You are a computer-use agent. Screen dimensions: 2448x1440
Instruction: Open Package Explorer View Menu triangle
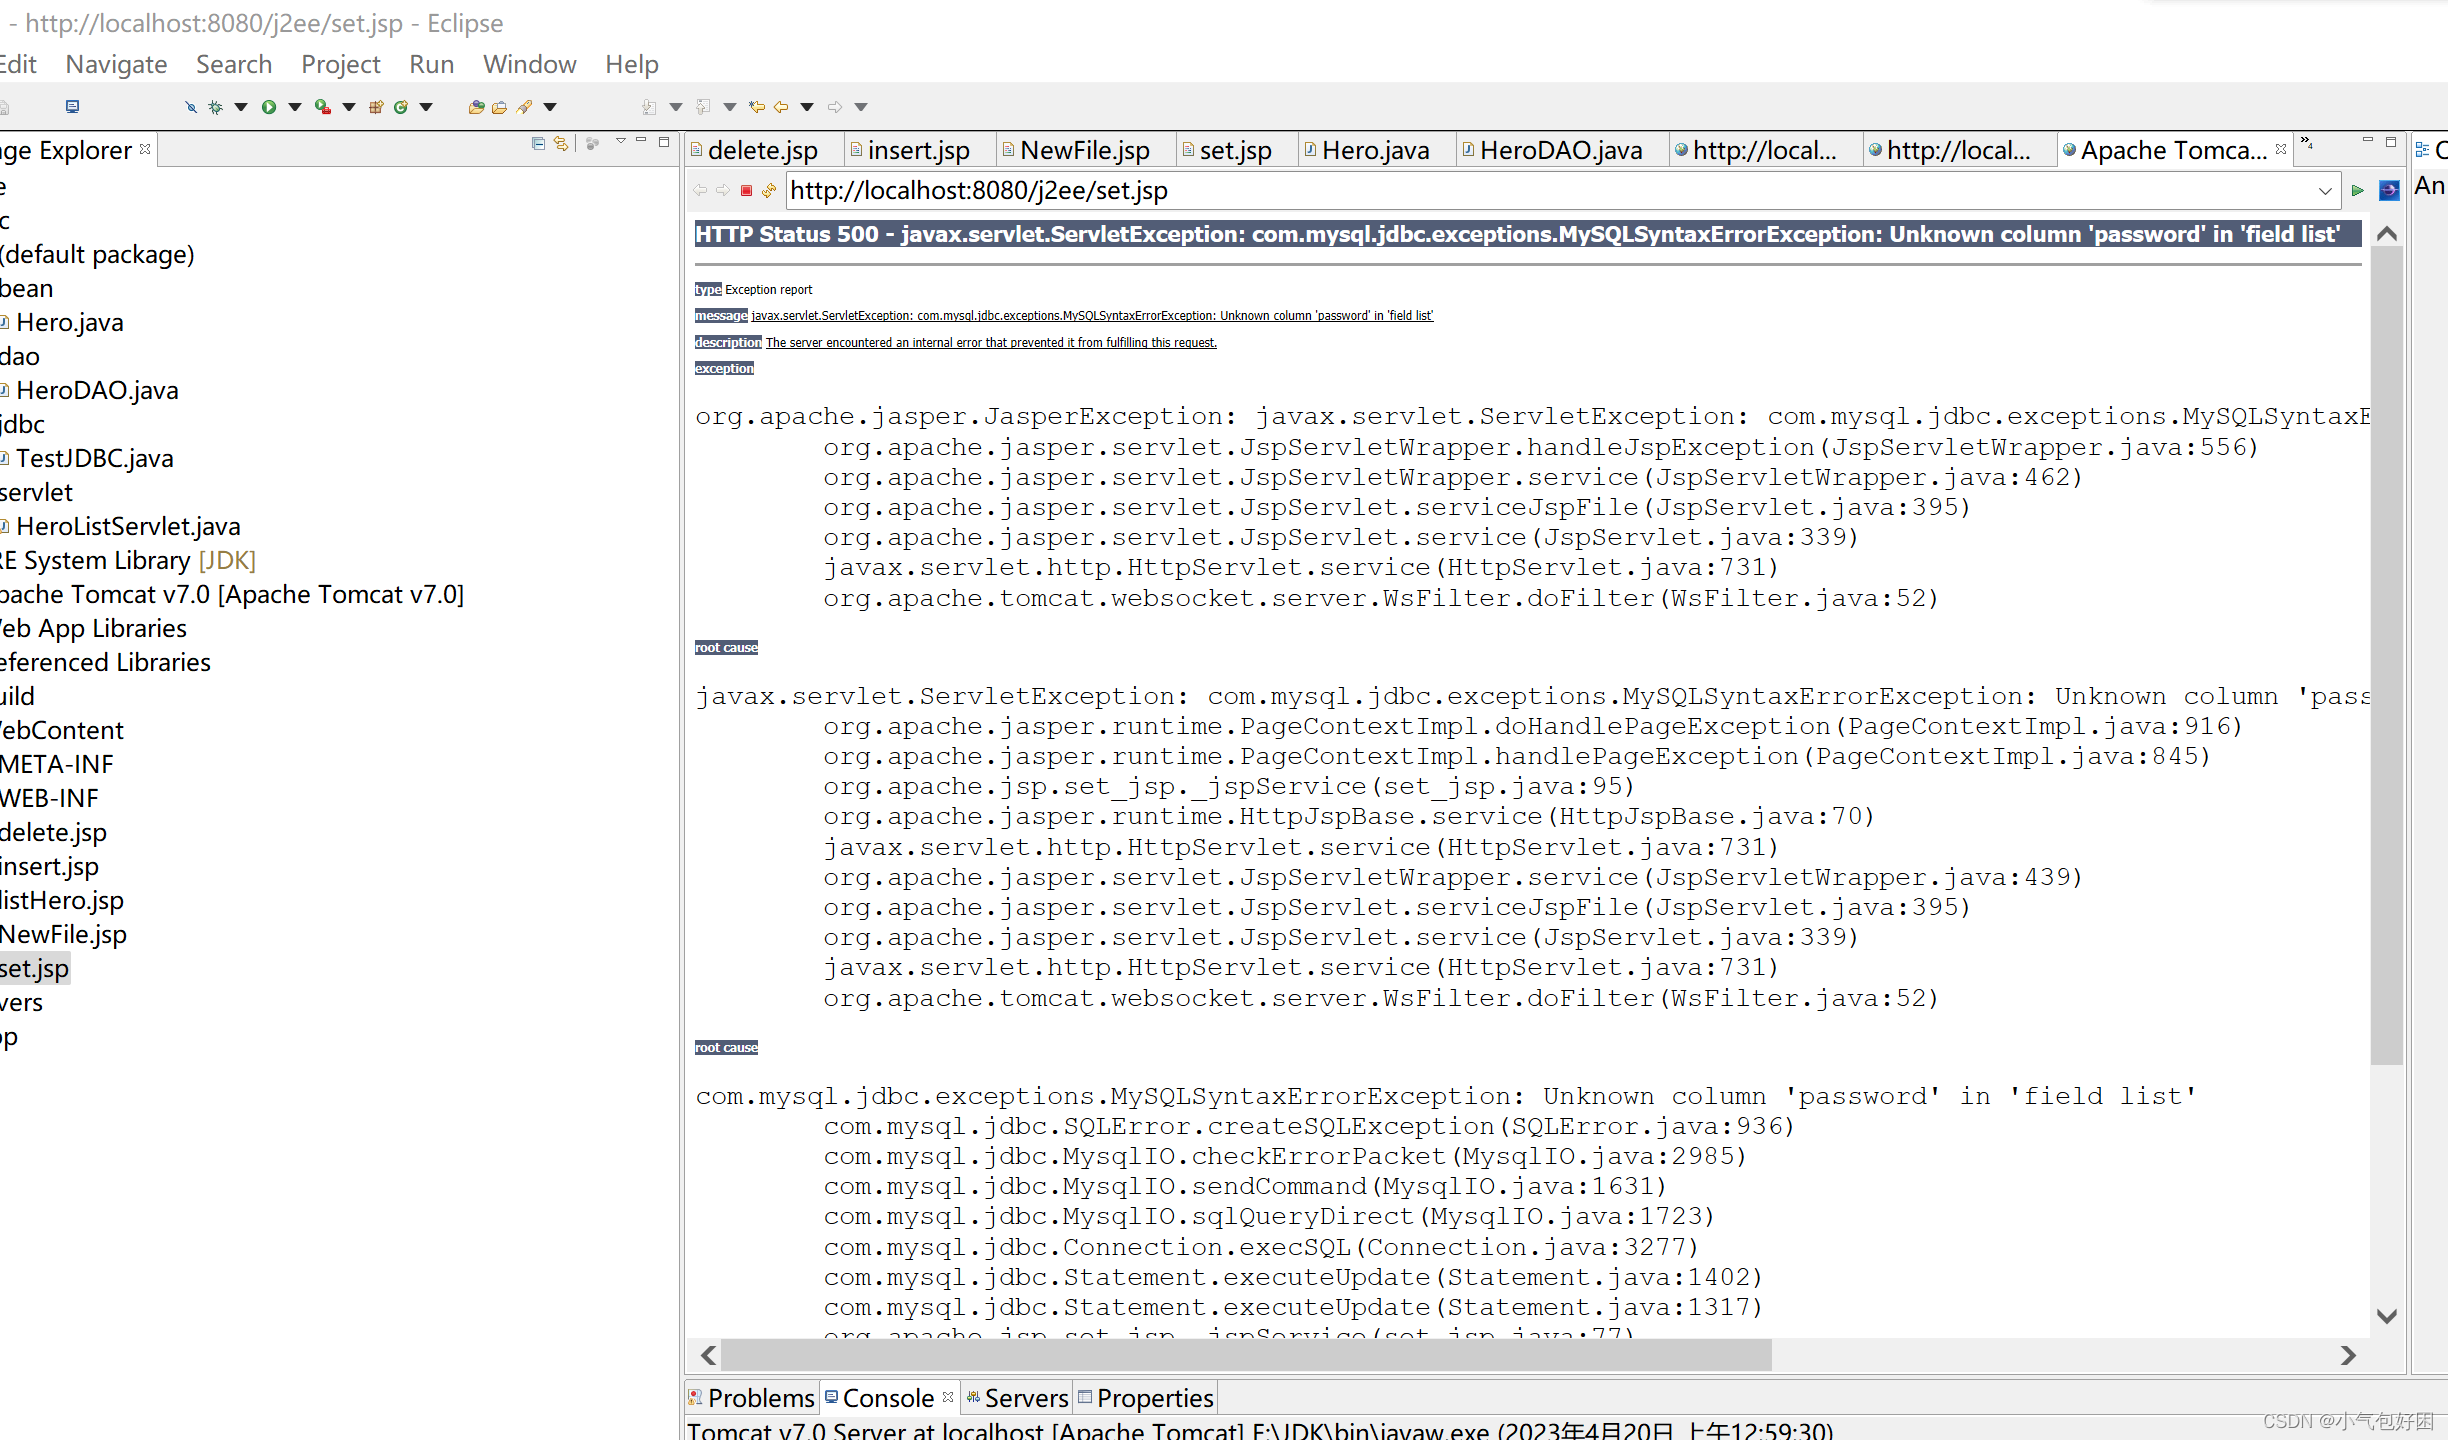(x=620, y=142)
